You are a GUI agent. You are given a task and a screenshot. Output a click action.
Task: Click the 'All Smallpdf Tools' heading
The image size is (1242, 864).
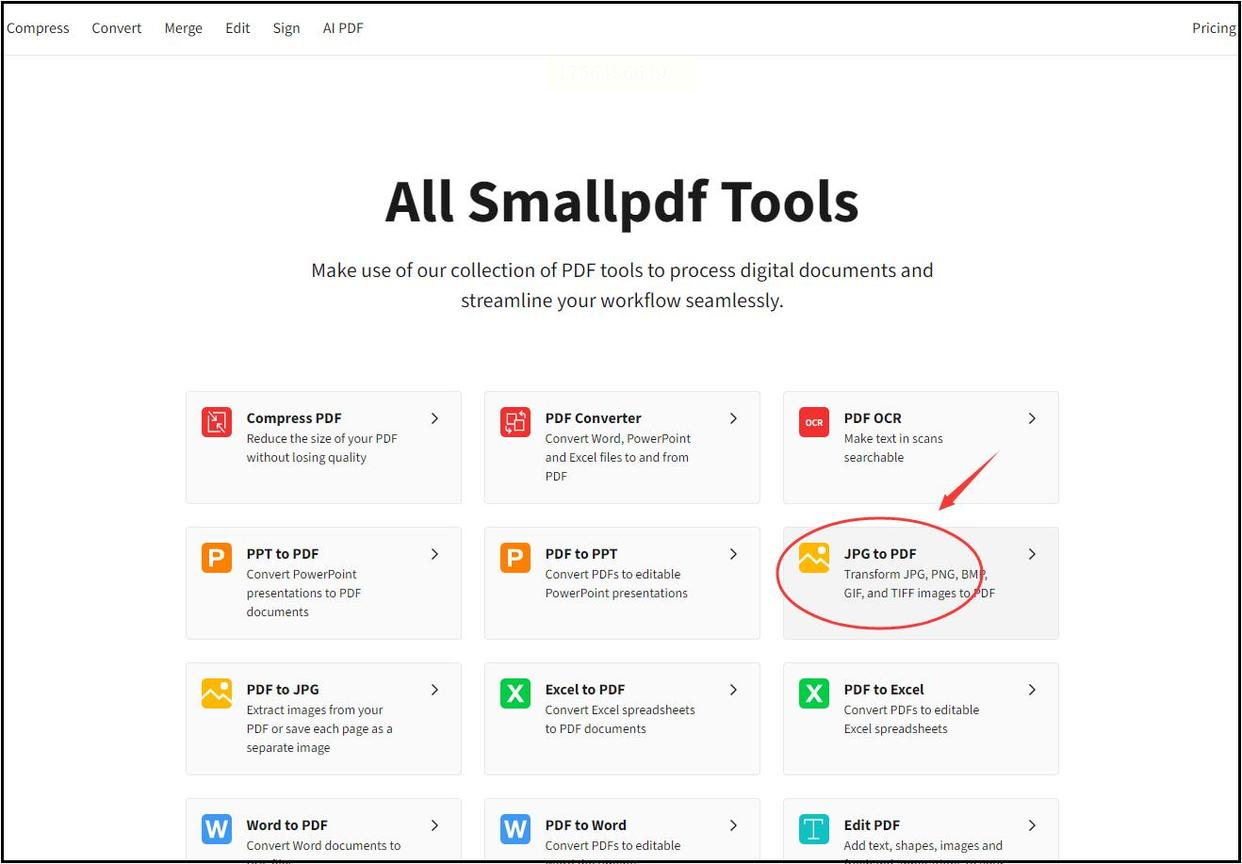pos(622,201)
